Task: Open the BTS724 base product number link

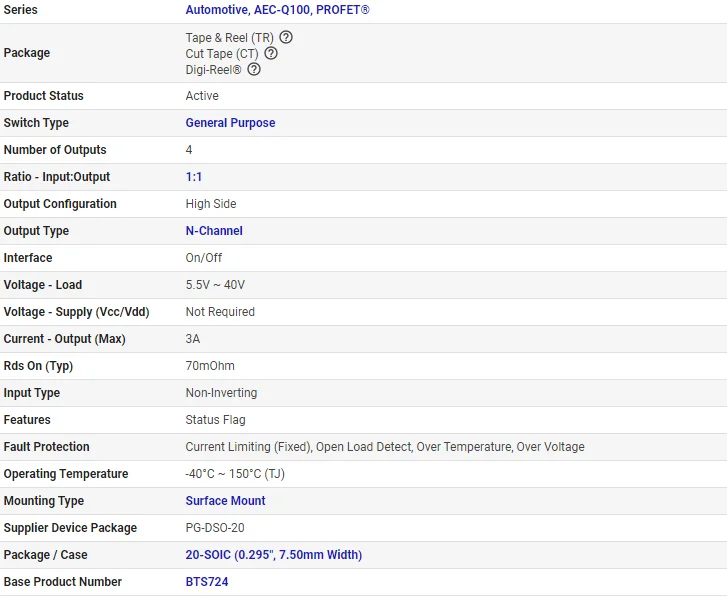Action: click(x=207, y=582)
